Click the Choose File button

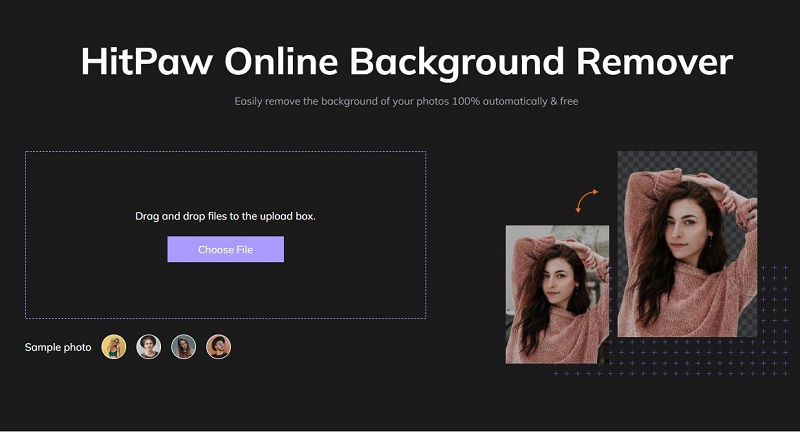coord(226,249)
